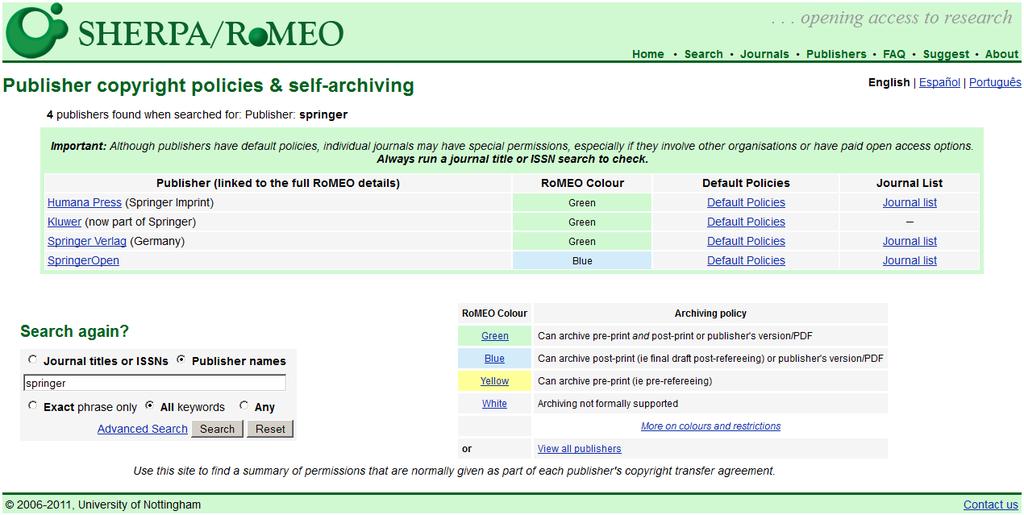1024x515 pixels.
Task: Click the Search again? heading
Action: [74, 332]
